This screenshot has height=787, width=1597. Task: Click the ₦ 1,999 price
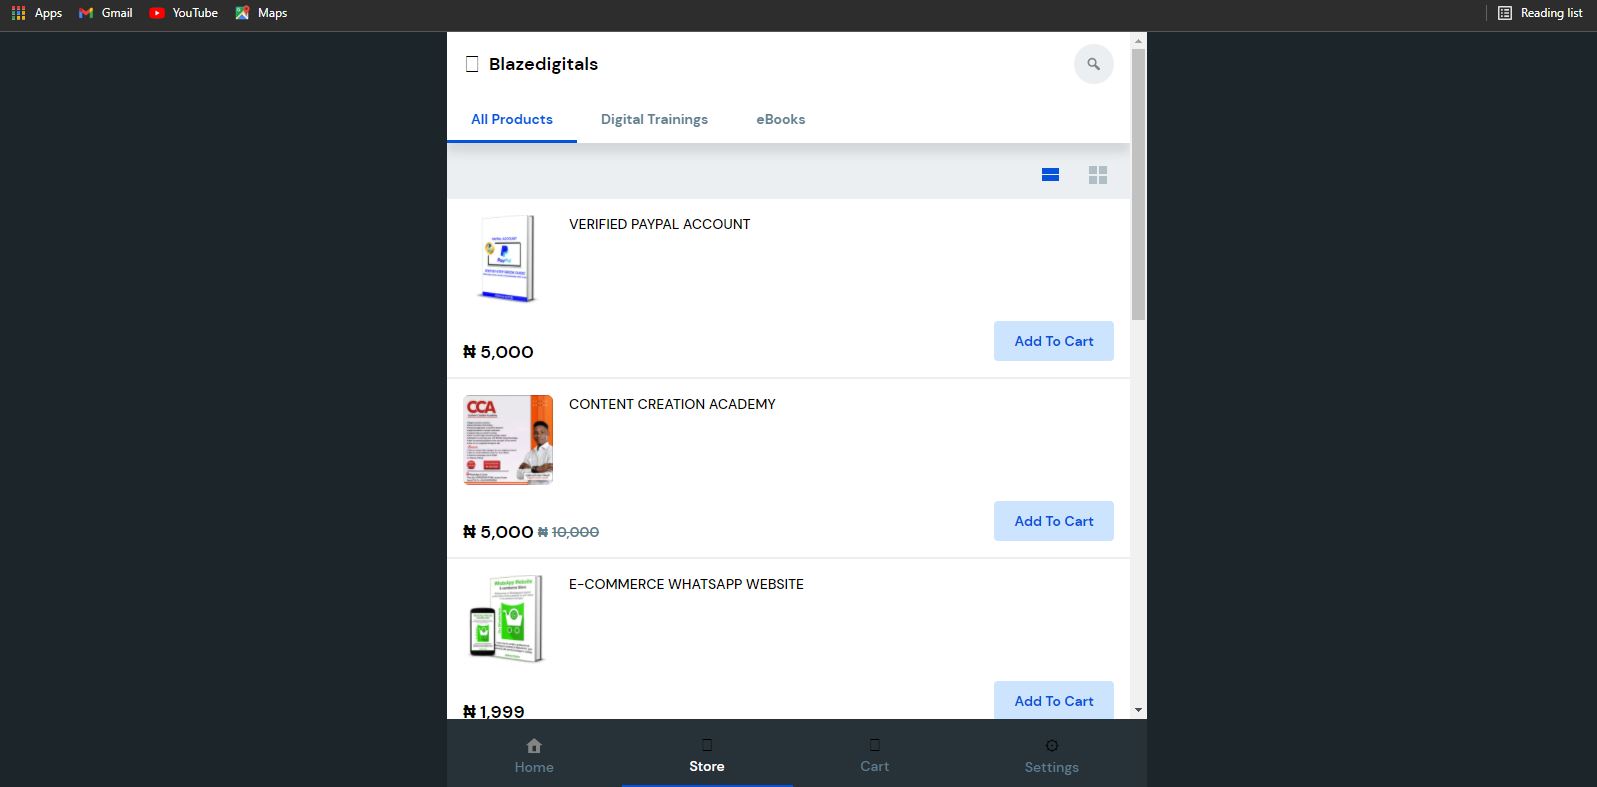[494, 712]
